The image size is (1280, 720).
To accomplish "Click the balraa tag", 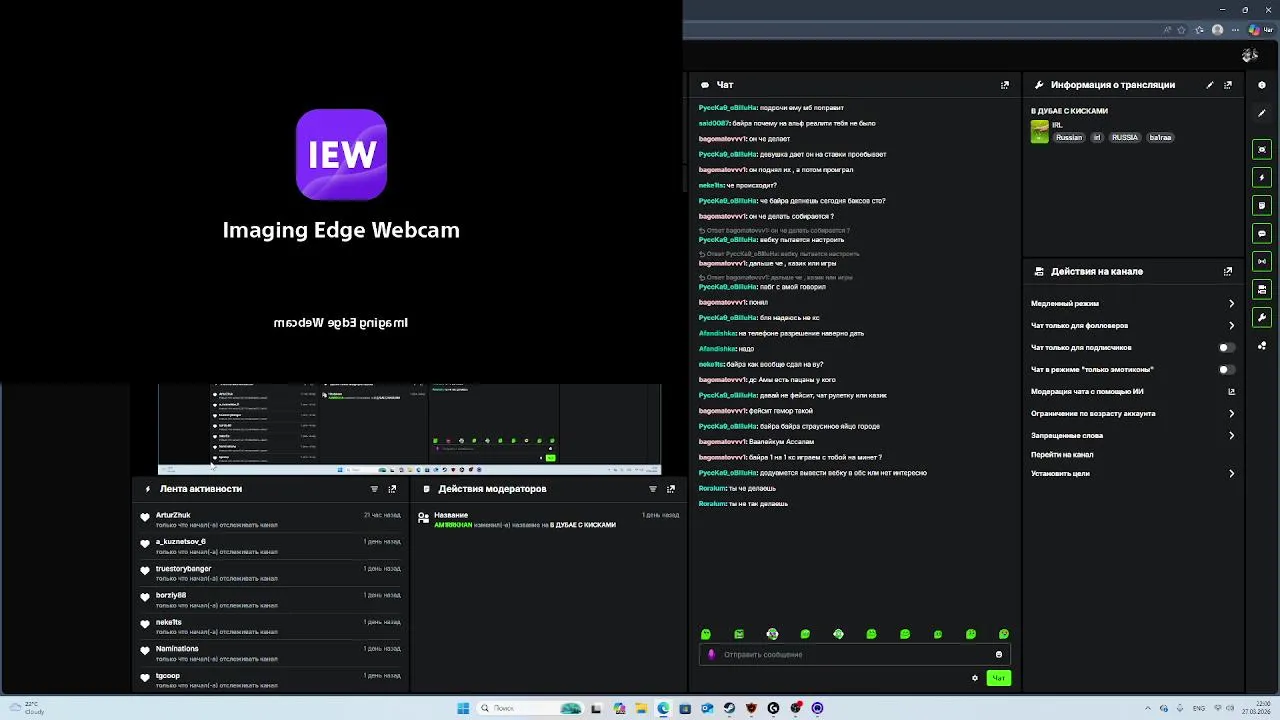I will coord(1160,137).
